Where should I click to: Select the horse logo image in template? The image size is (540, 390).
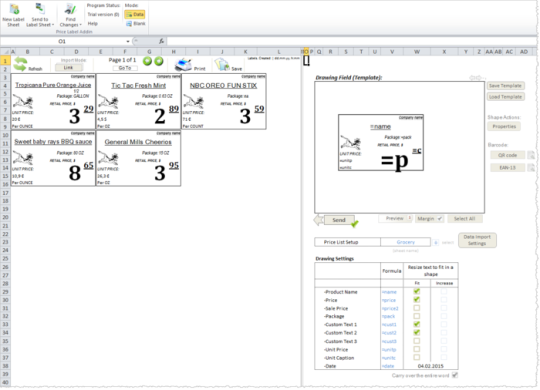(x=351, y=143)
